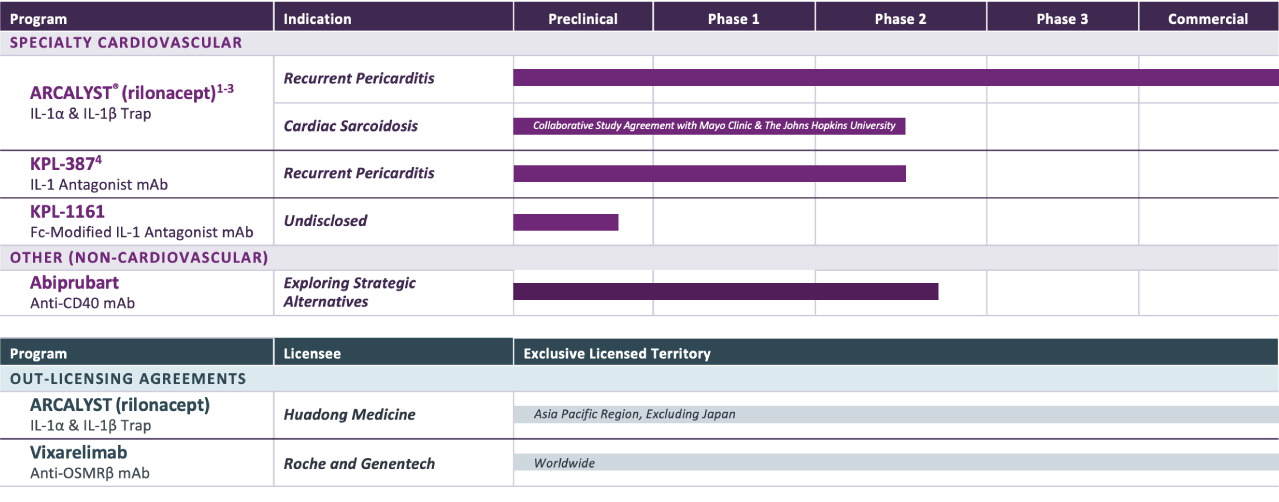Screen dimensions: 1279x502
Task: Select the Abiprubart program entry
Action: (x=74, y=283)
